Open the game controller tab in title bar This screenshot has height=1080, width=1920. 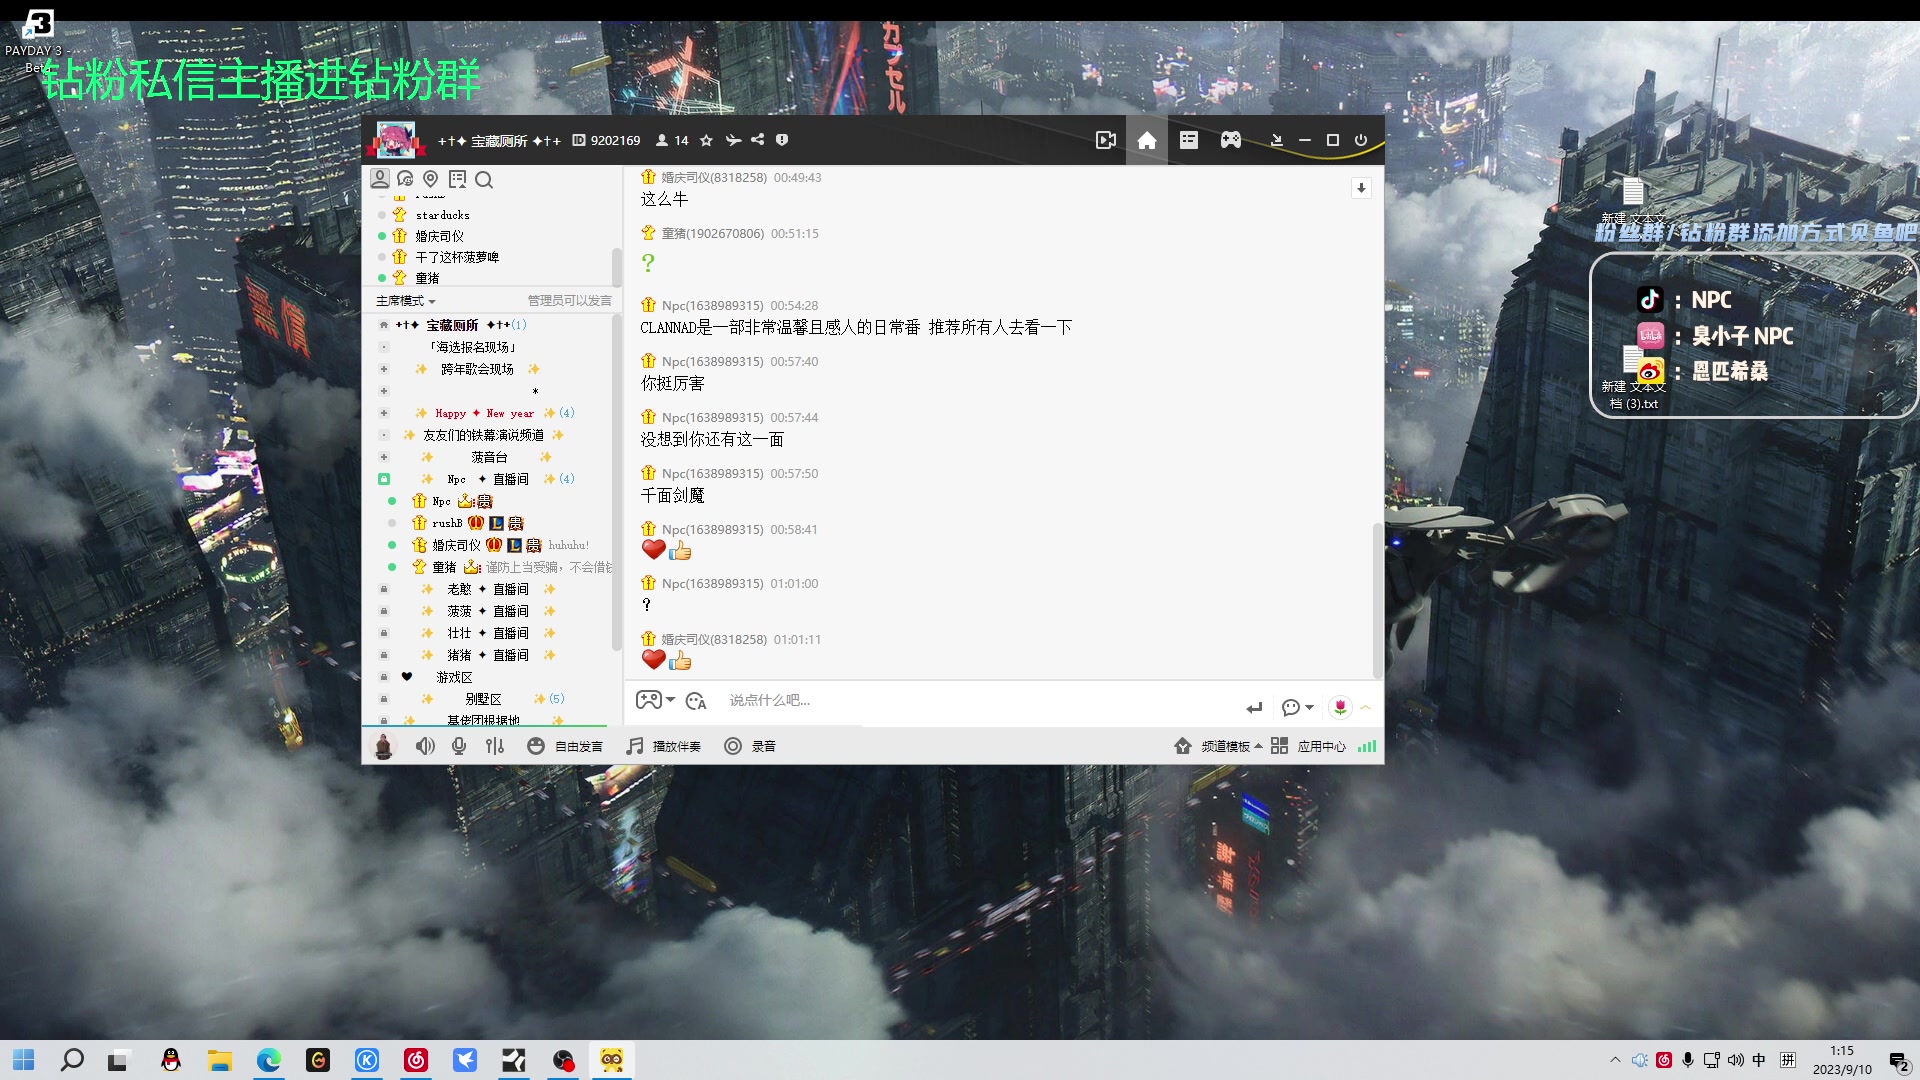click(1230, 140)
